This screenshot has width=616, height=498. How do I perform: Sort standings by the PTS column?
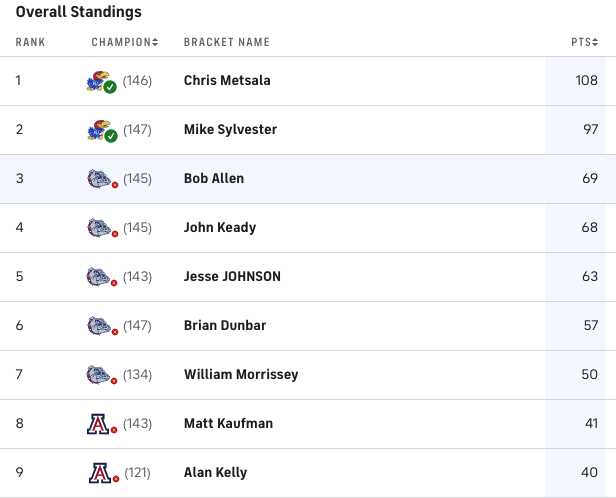[x=585, y=42]
